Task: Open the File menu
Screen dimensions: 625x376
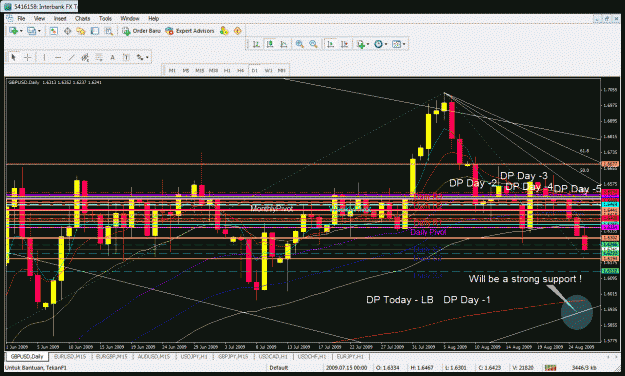Action: click(x=21, y=18)
